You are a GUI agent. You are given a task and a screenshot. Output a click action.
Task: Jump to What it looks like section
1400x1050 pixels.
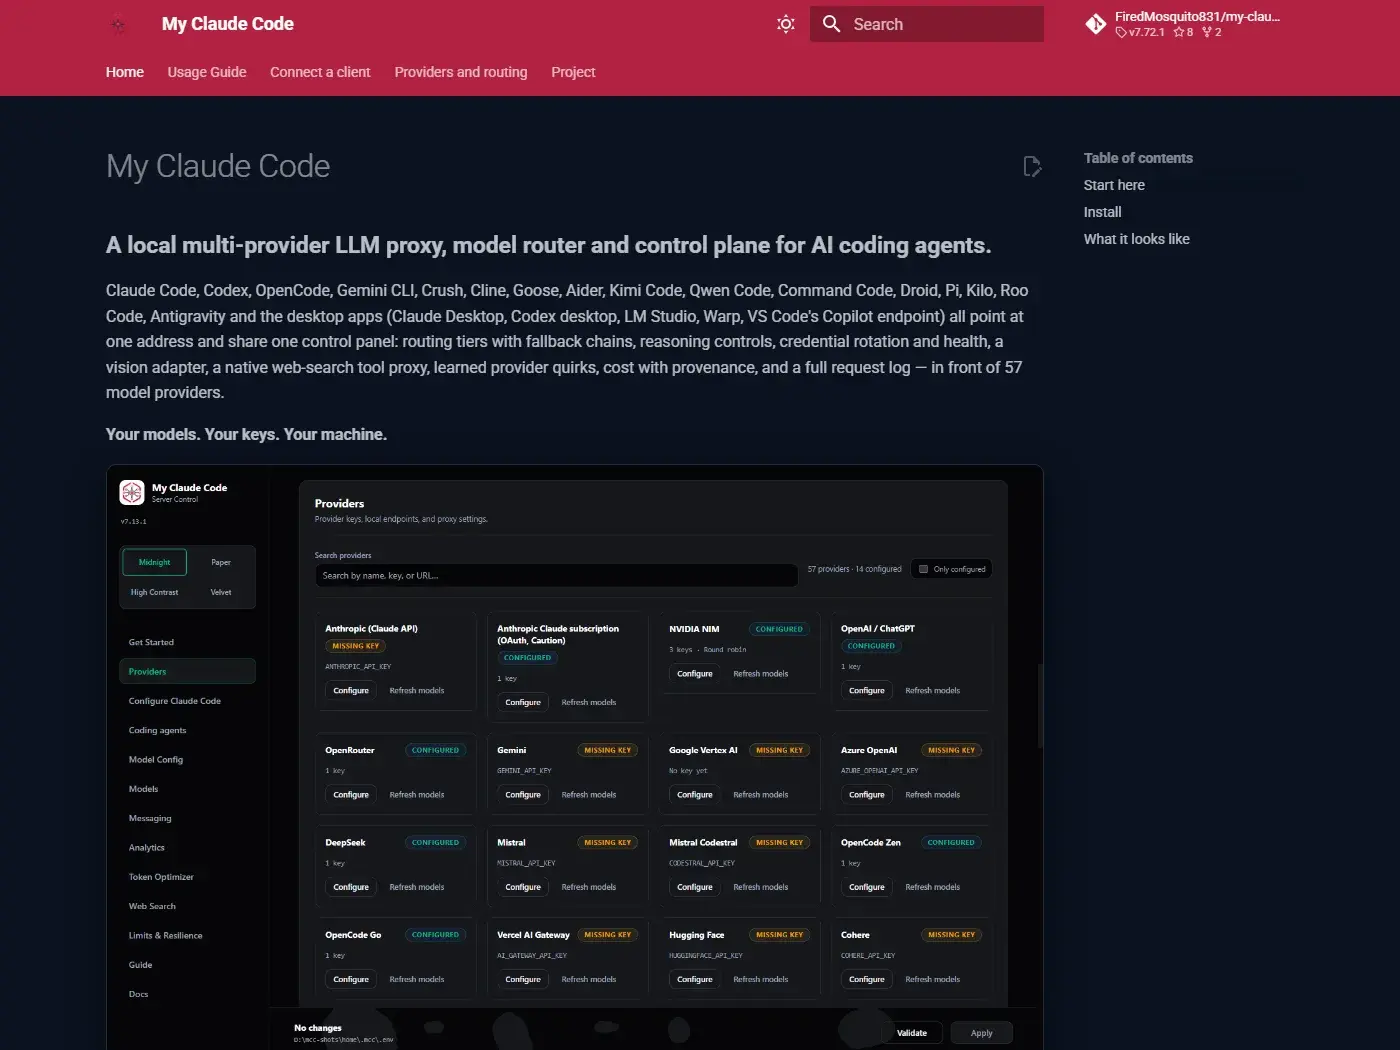pos(1137,239)
